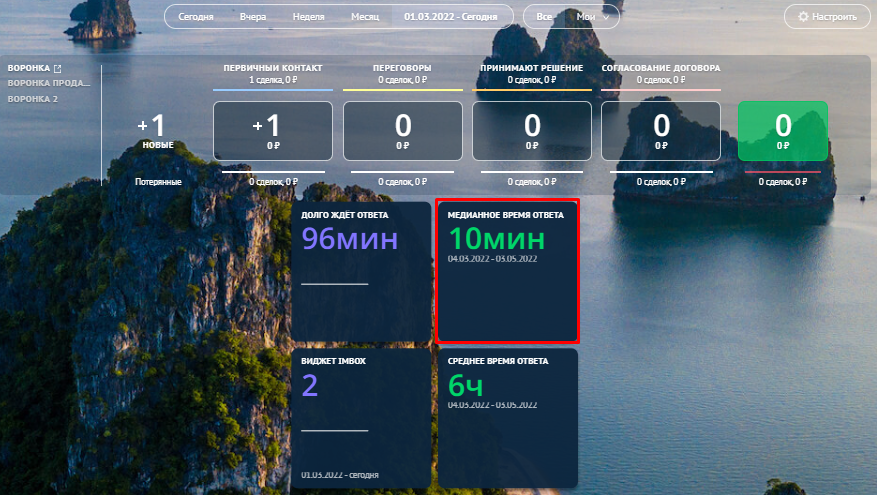Click the plus icon in Новые counter
877x495 pixels.
(x=143, y=125)
